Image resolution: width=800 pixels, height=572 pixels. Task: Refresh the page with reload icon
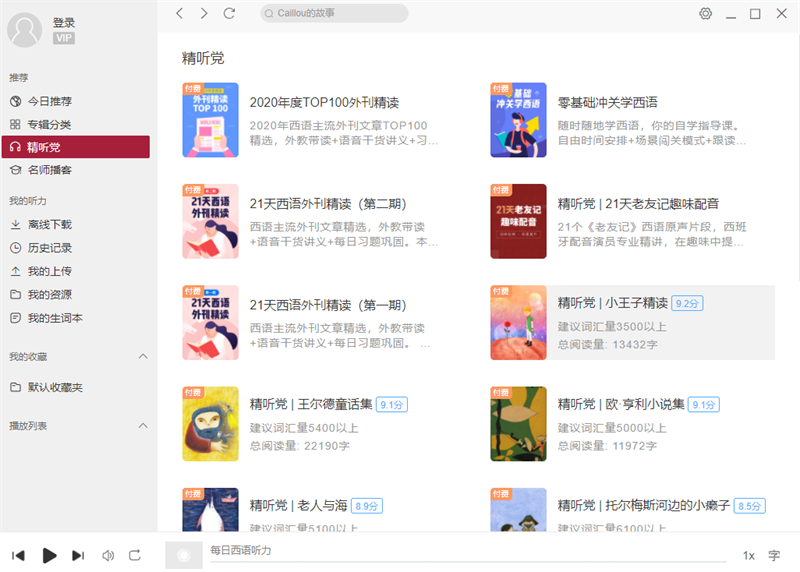click(230, 13)
